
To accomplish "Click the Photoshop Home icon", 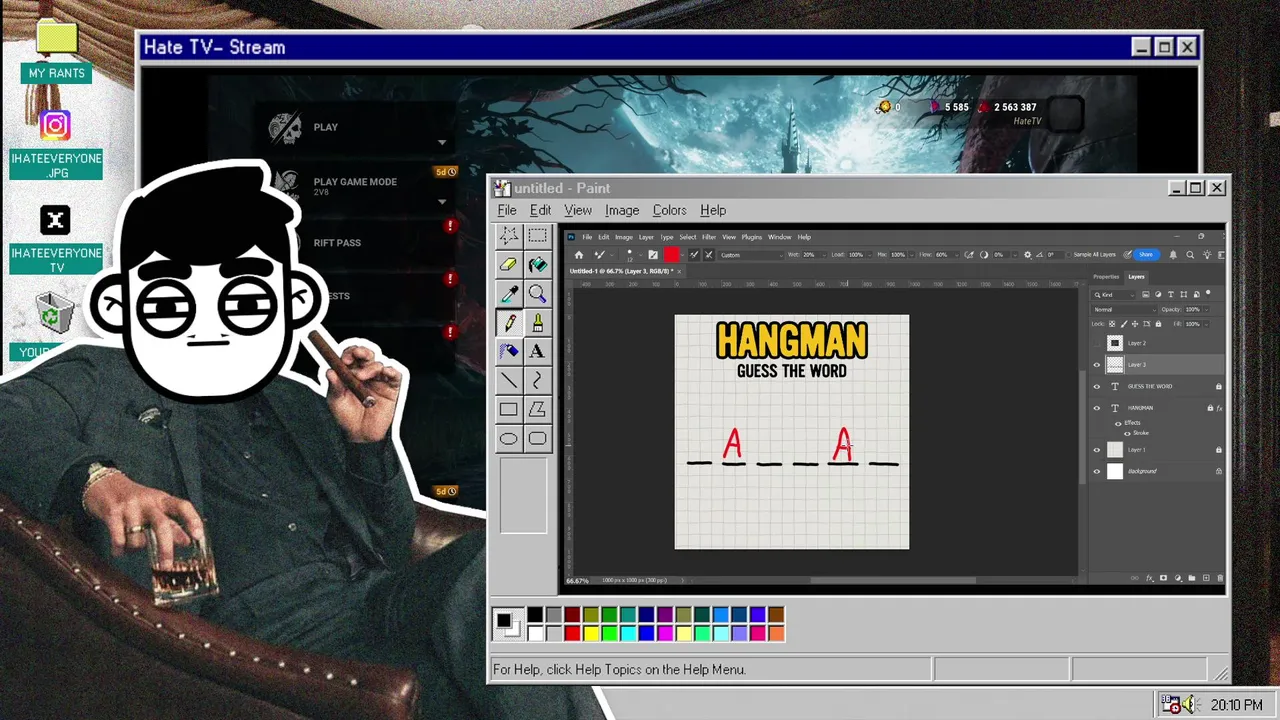I will click(x=579, y=255).
